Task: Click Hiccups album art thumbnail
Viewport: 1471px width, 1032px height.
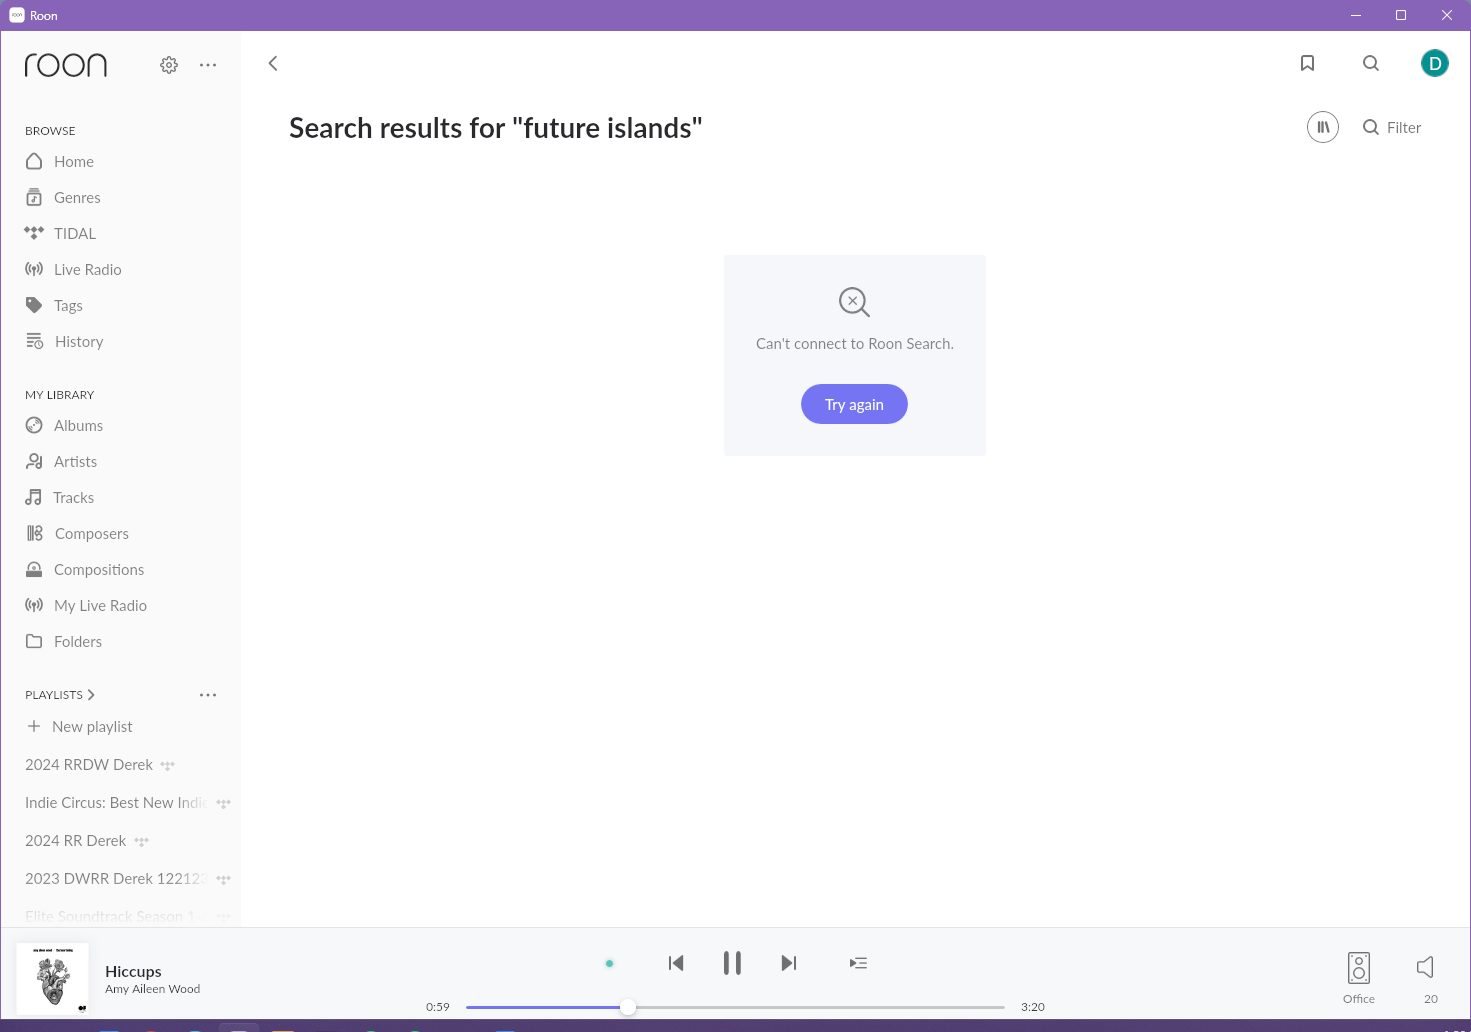Action: click(53, 978)
